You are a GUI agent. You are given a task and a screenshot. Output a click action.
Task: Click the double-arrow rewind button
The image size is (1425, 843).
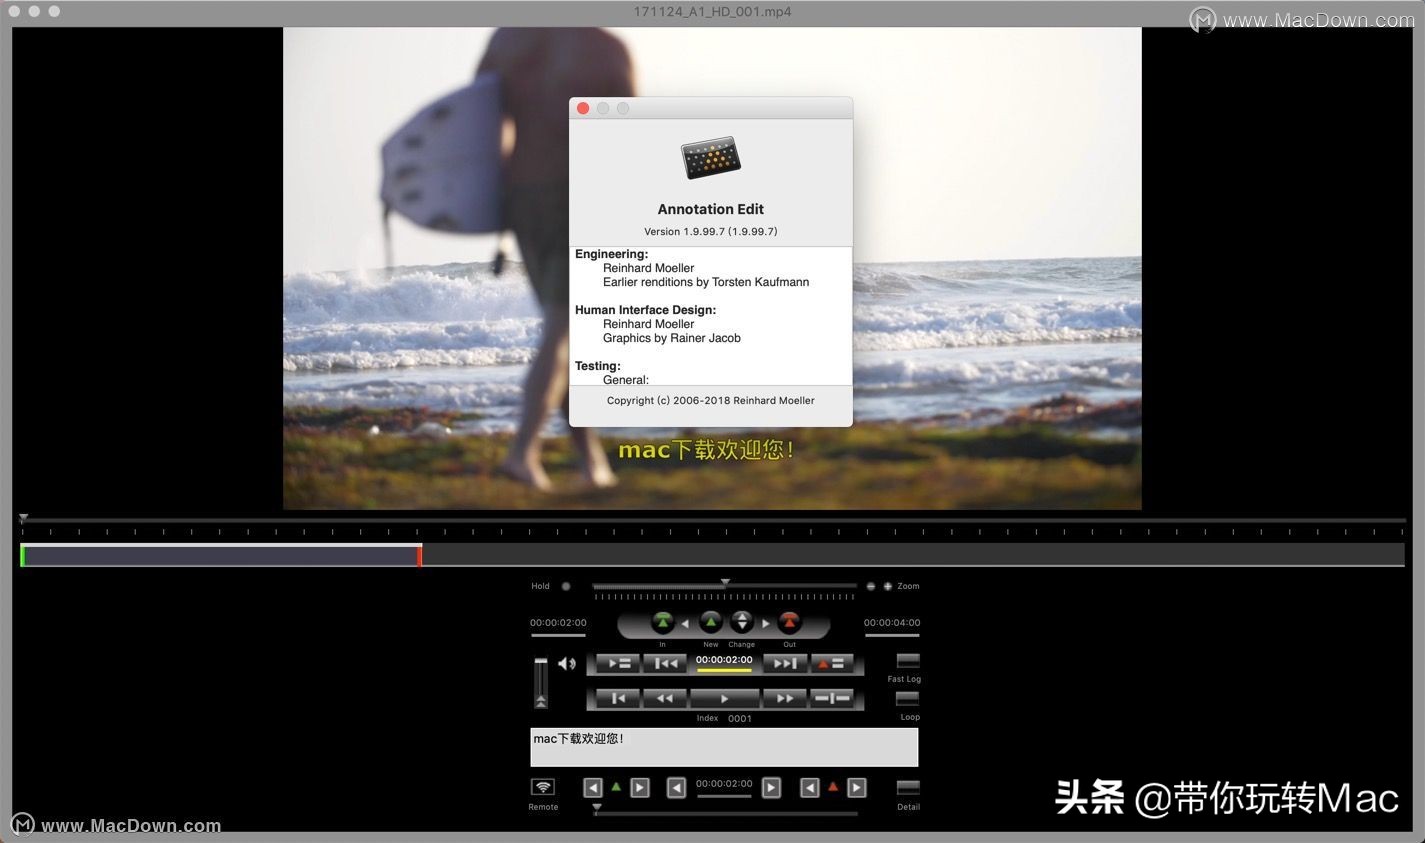664,698
